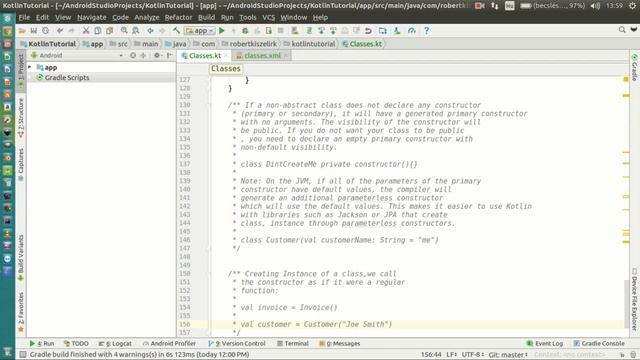
Task: Click the Replace toolbar icon
Action: pos(136,31)
